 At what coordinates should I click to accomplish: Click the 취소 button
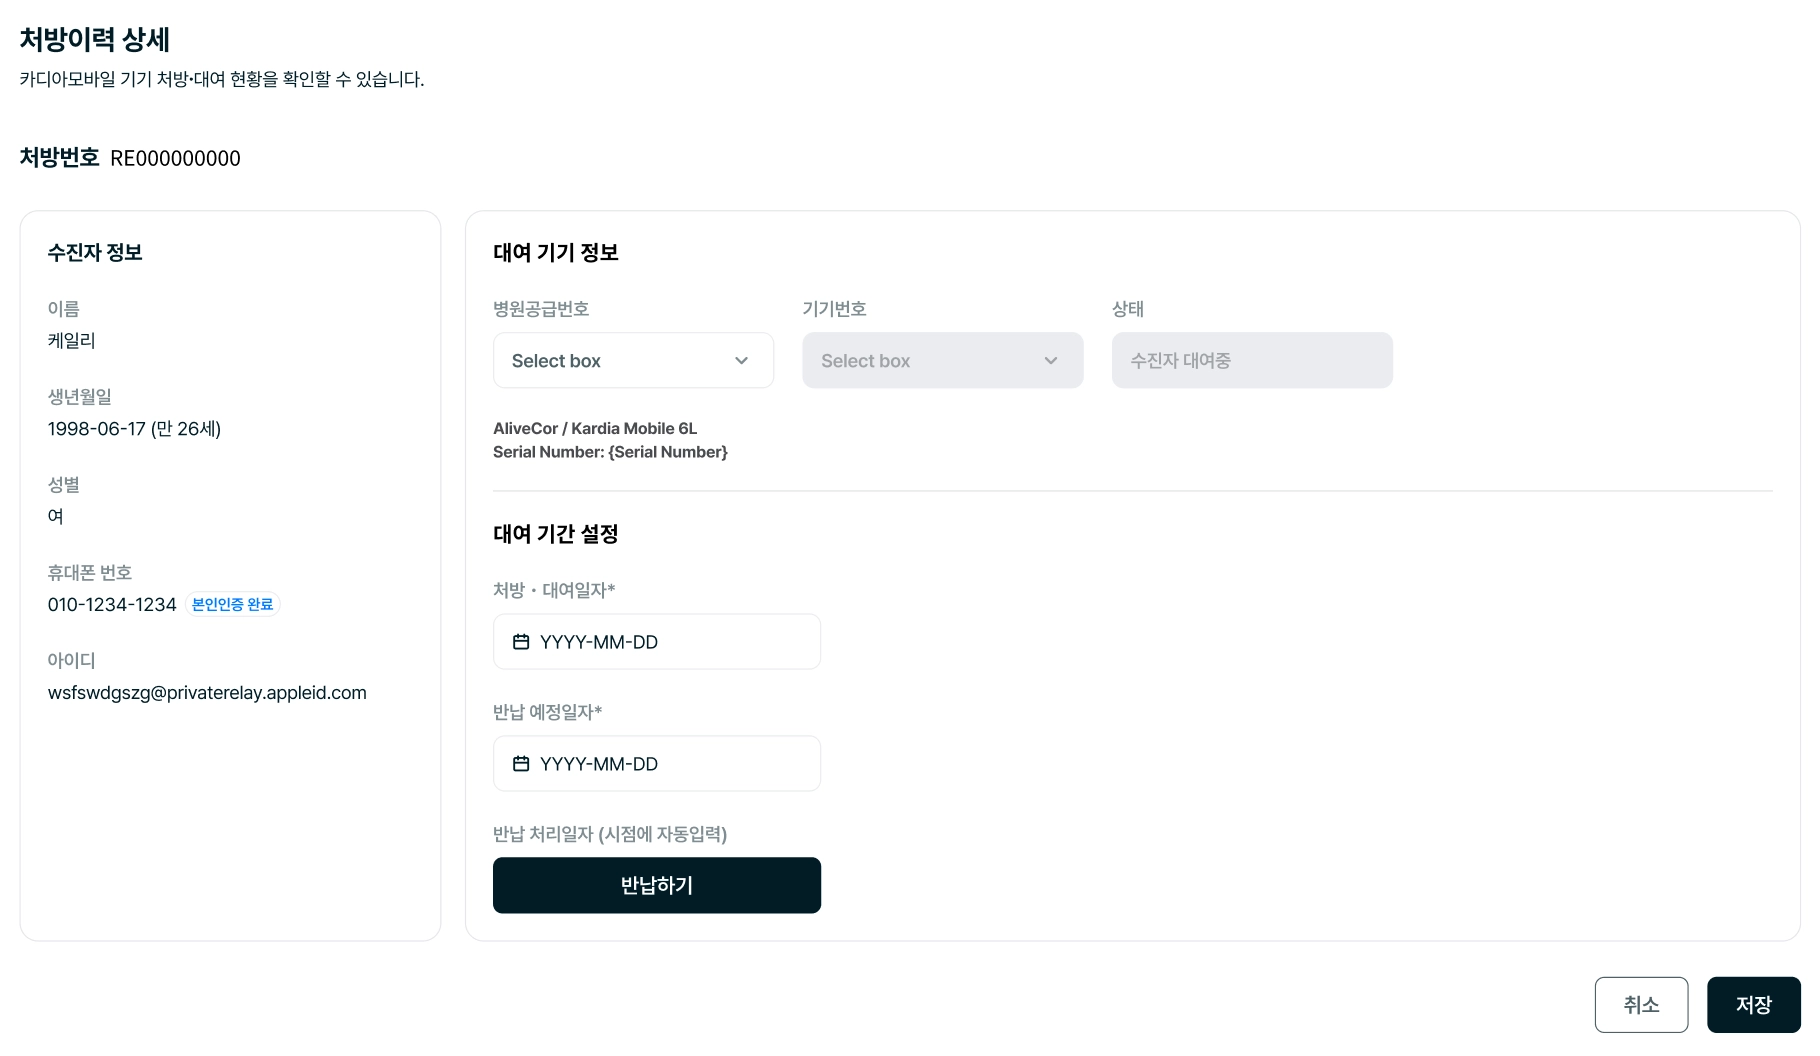[x=1641, y=1005]
